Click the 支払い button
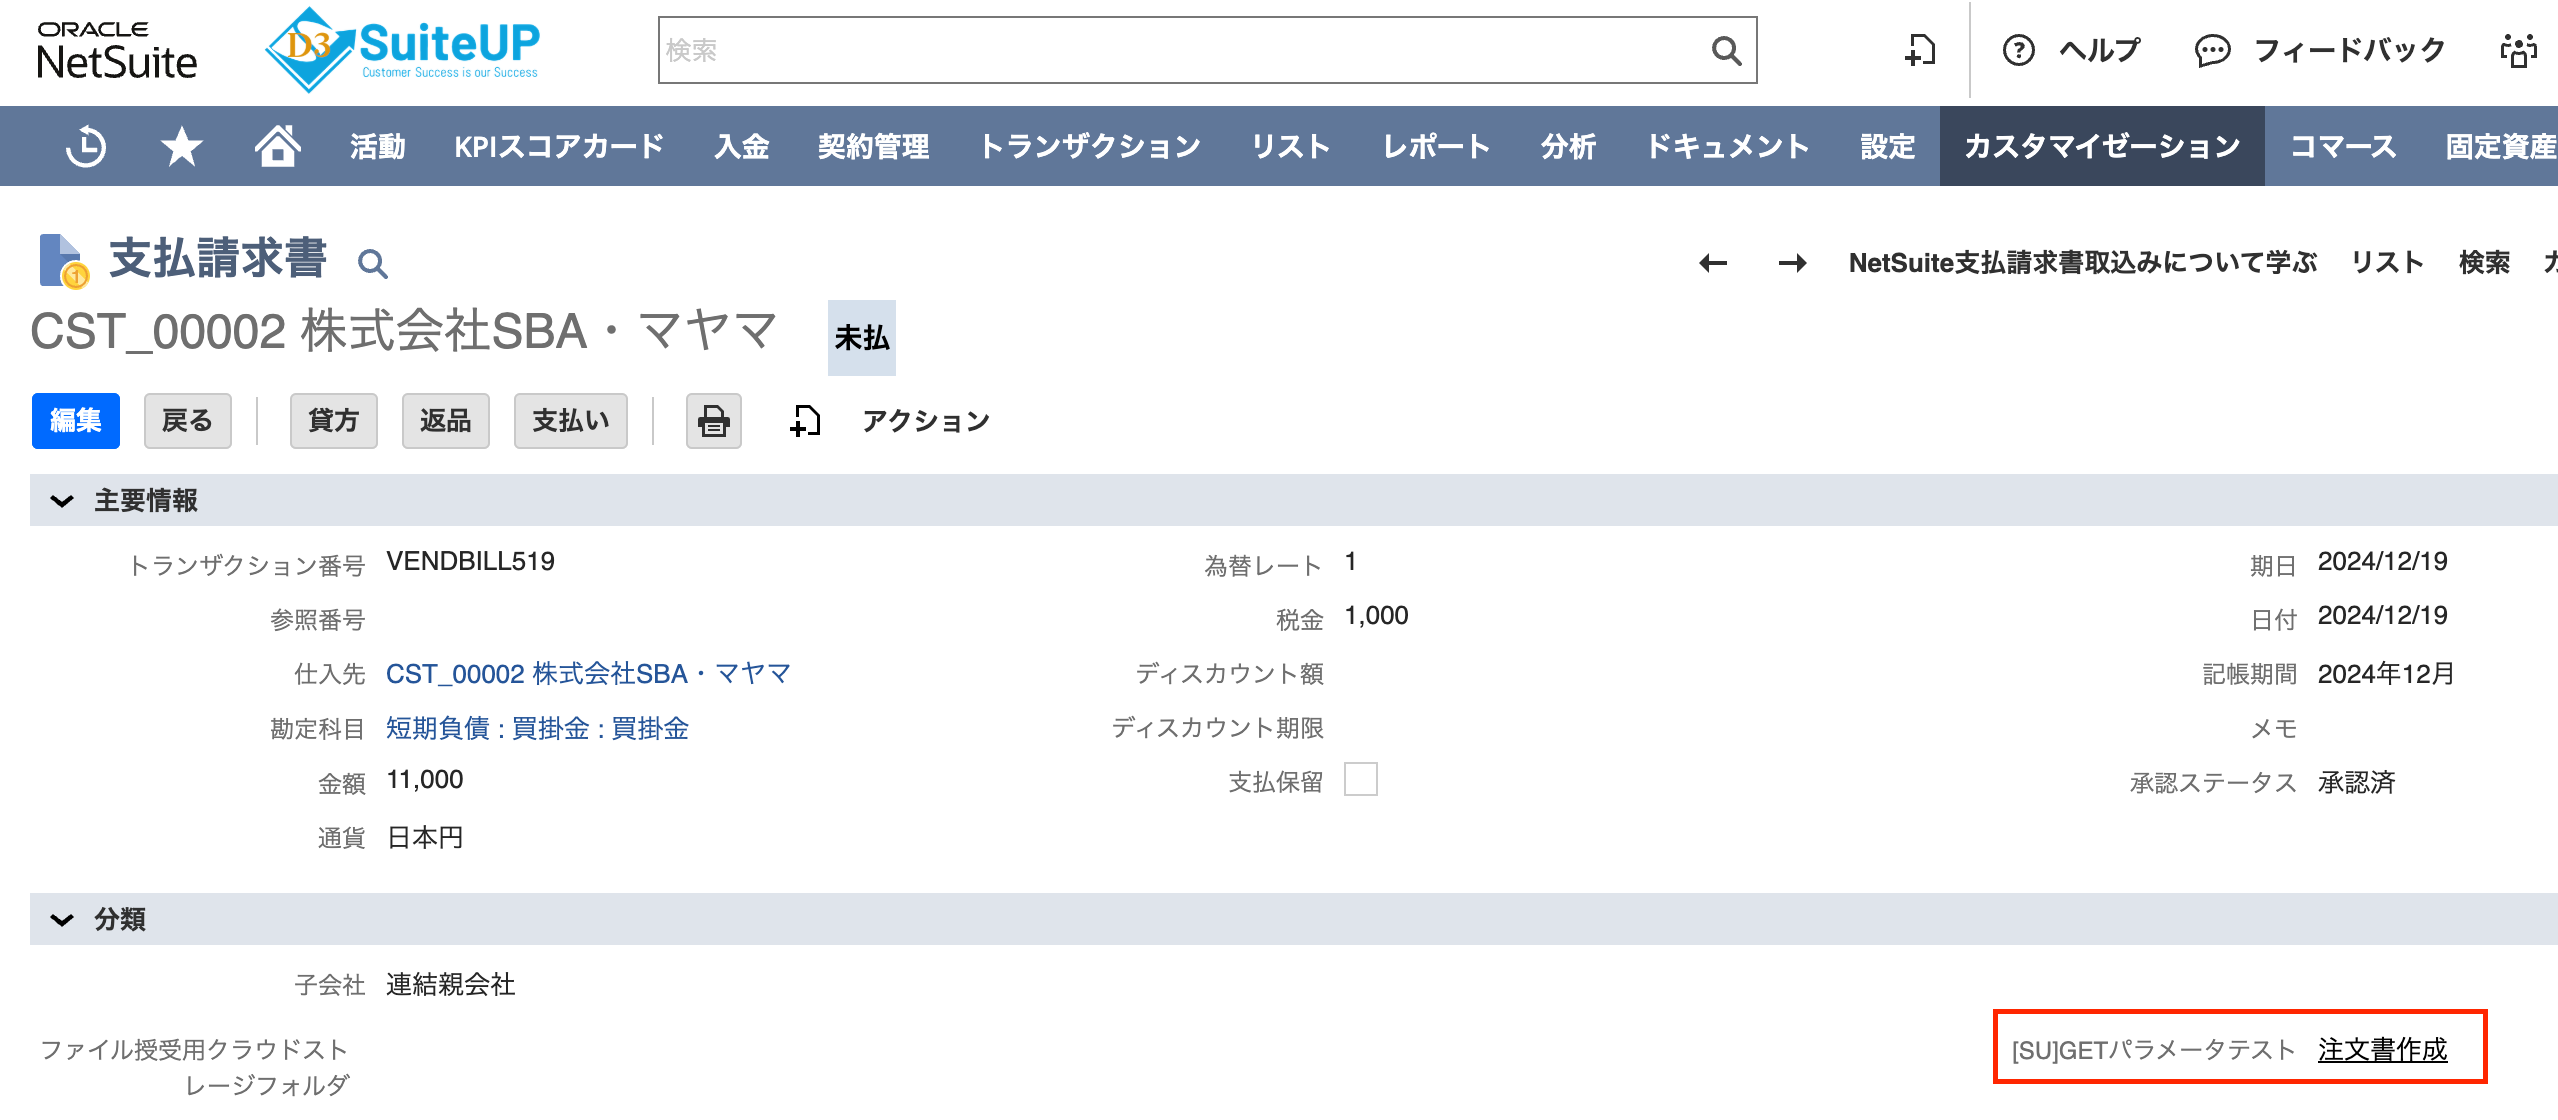This screenshot has width=2558, height=1120. click(570, 421)
